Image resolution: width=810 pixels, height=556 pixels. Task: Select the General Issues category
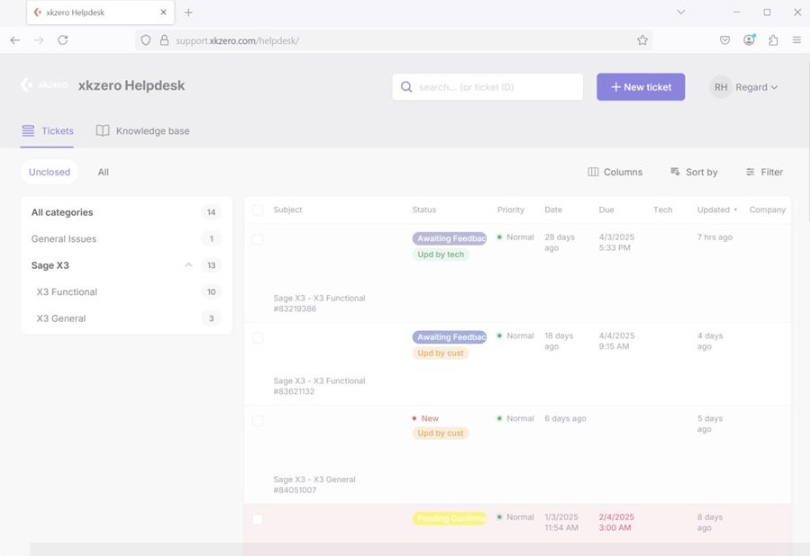pos(127,239)
